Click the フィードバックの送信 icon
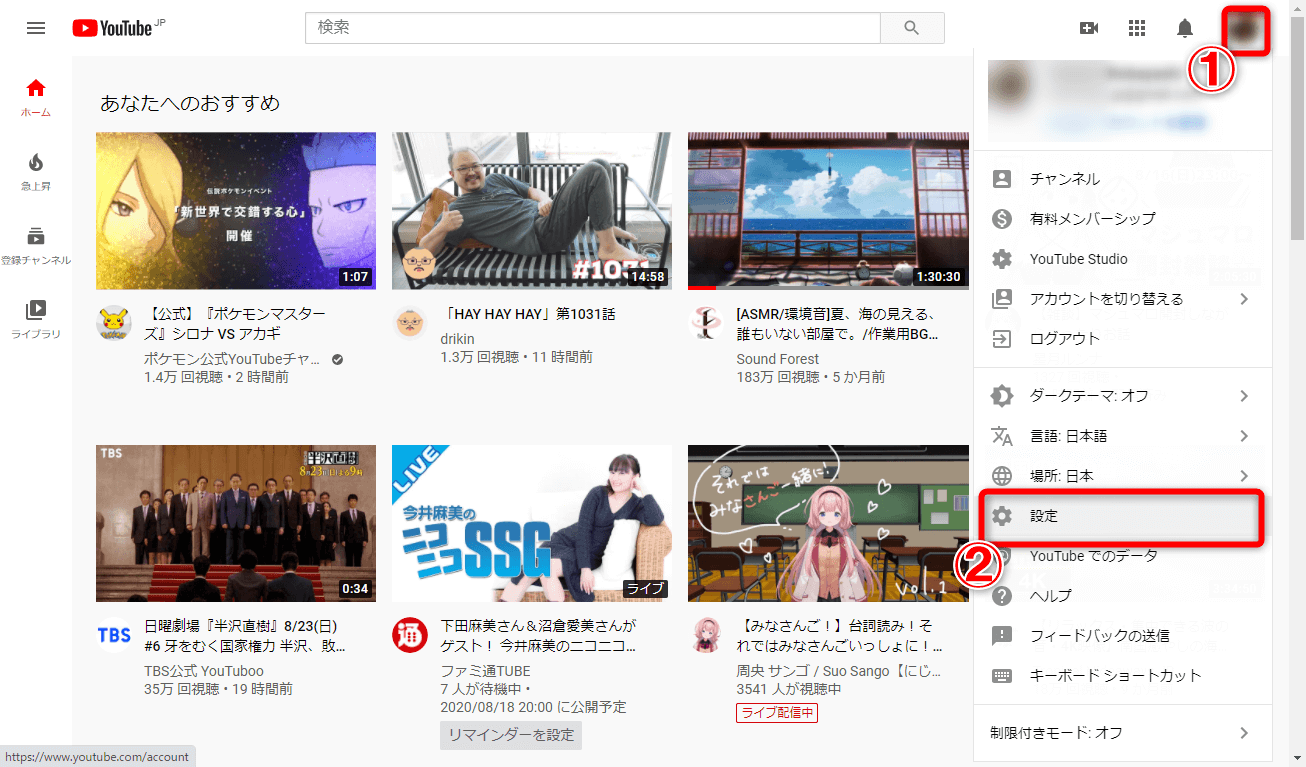The height and width of the screenshot is (767, 1306). click(x=1001, y=635)
